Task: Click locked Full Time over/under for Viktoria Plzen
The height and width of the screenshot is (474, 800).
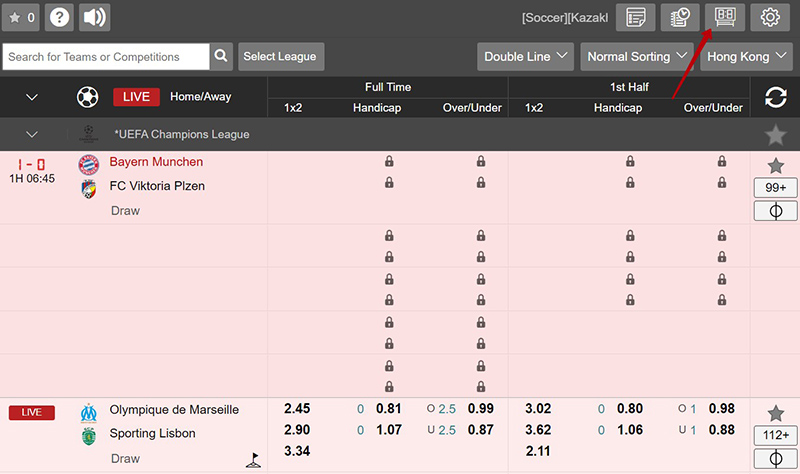Action: coord(481,183)
